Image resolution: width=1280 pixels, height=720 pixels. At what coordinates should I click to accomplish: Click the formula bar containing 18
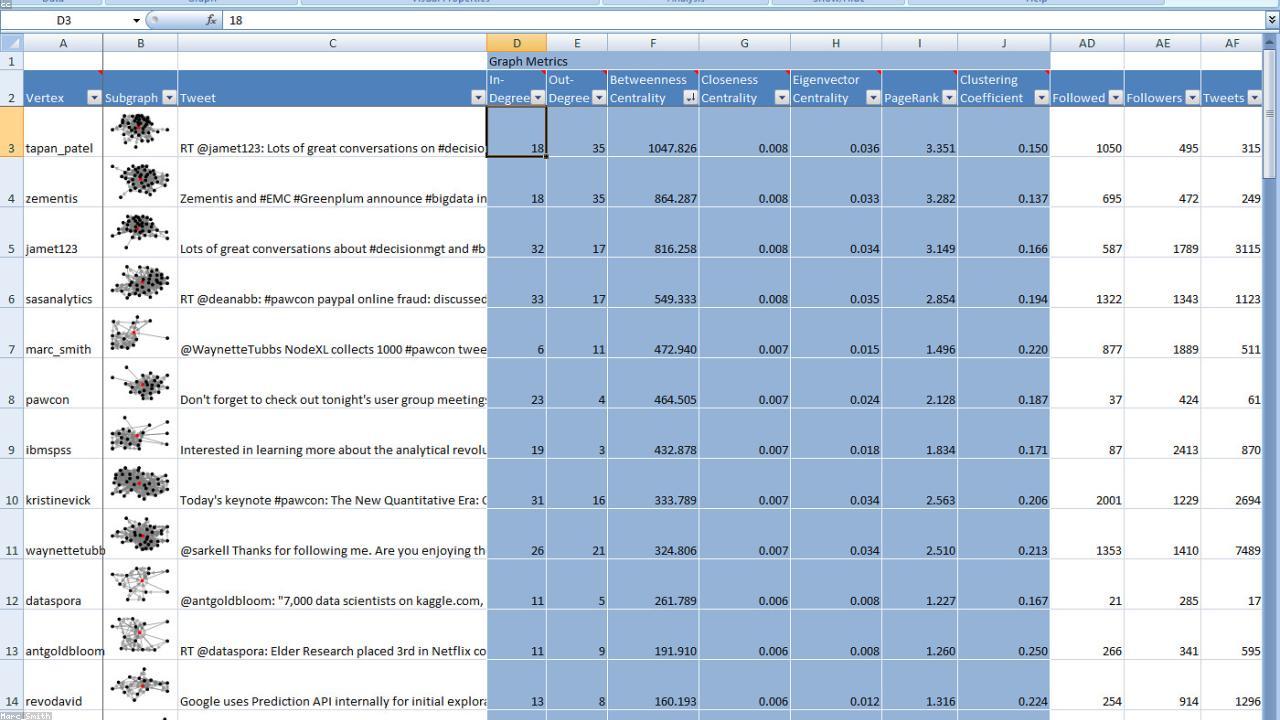click(742, 20)
